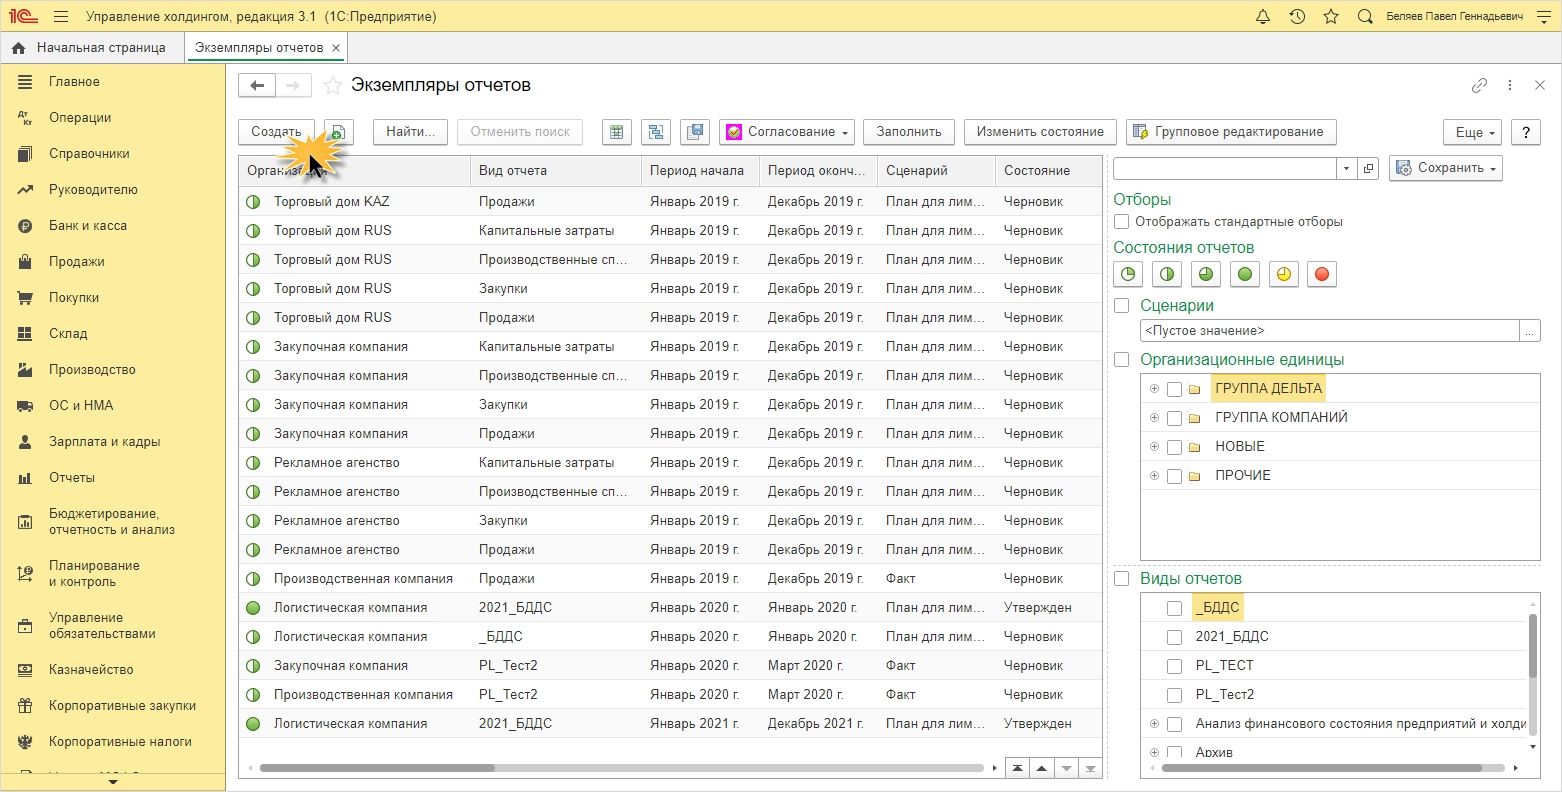Click the Изменить состояние button
The height and width of the screenshot is (792, 1562).
[1040, 132]
